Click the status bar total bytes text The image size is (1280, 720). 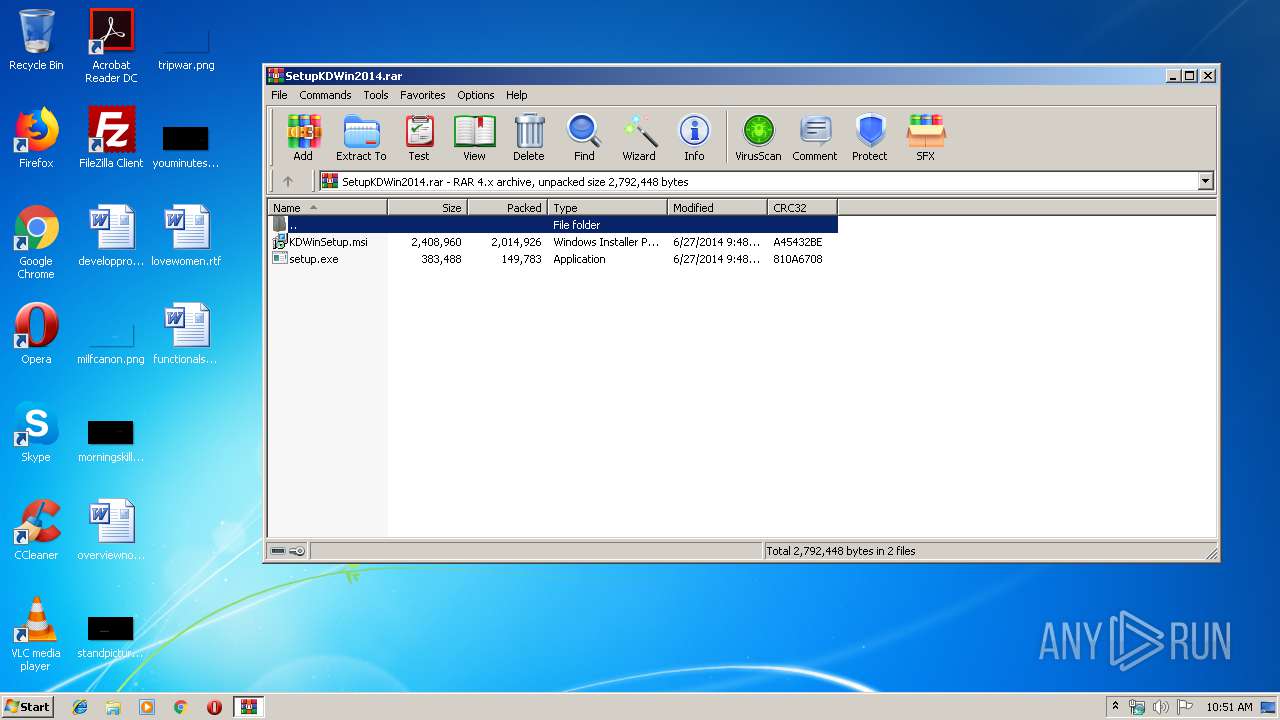coord(841,551)
